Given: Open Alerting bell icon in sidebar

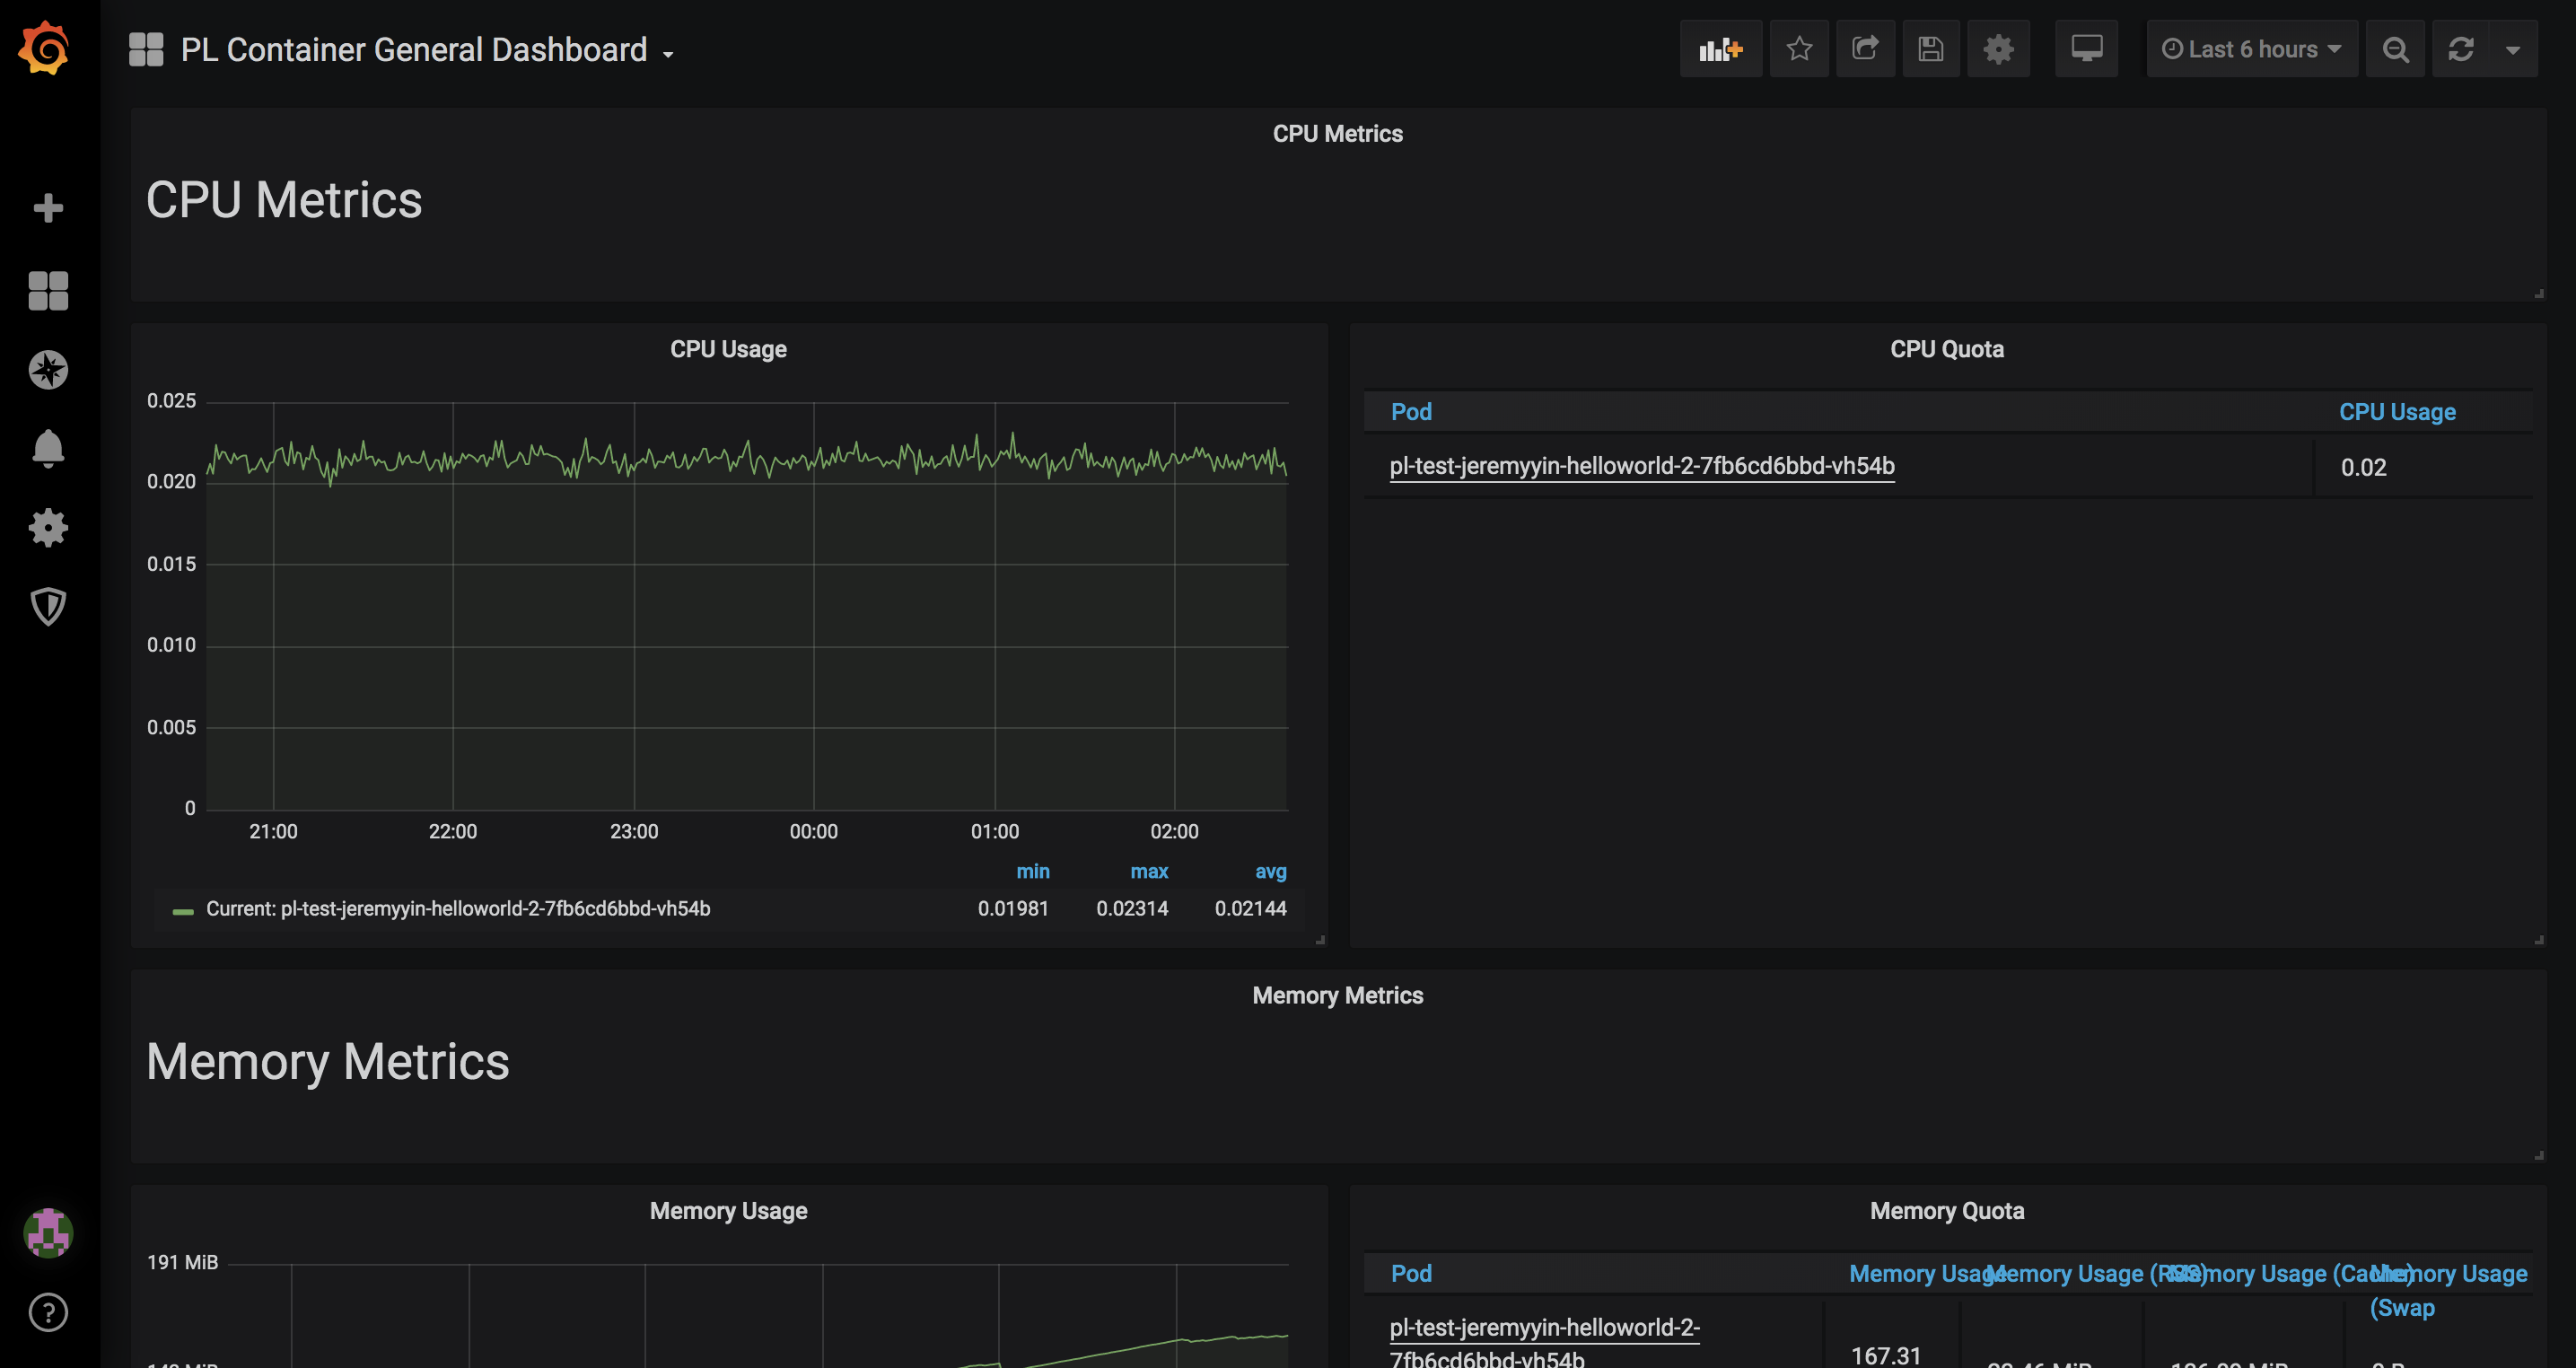Looking at the screenshot, I should (48, 449).
